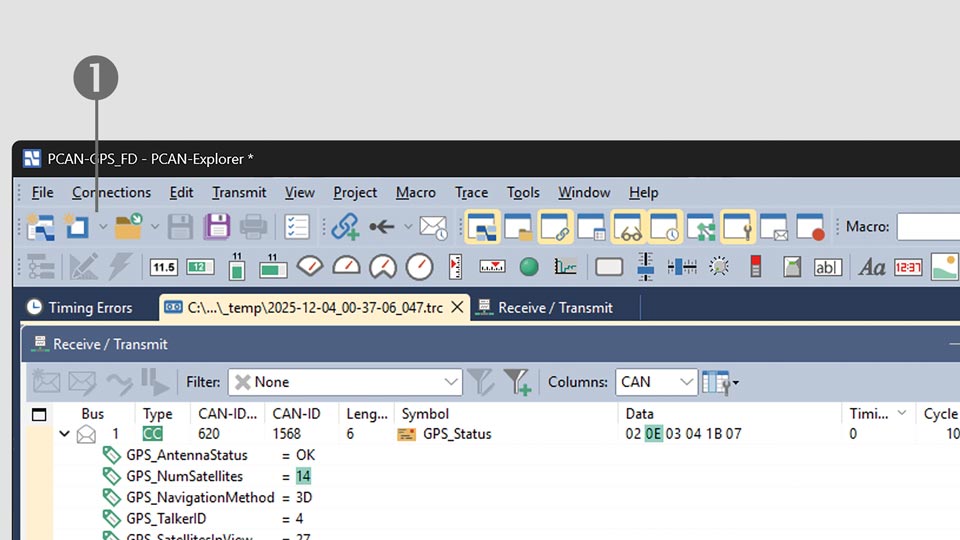The width and height of the screenshot is (960, 540).
Task: Click the add connection chain-link icon
Action: point(345,227)
